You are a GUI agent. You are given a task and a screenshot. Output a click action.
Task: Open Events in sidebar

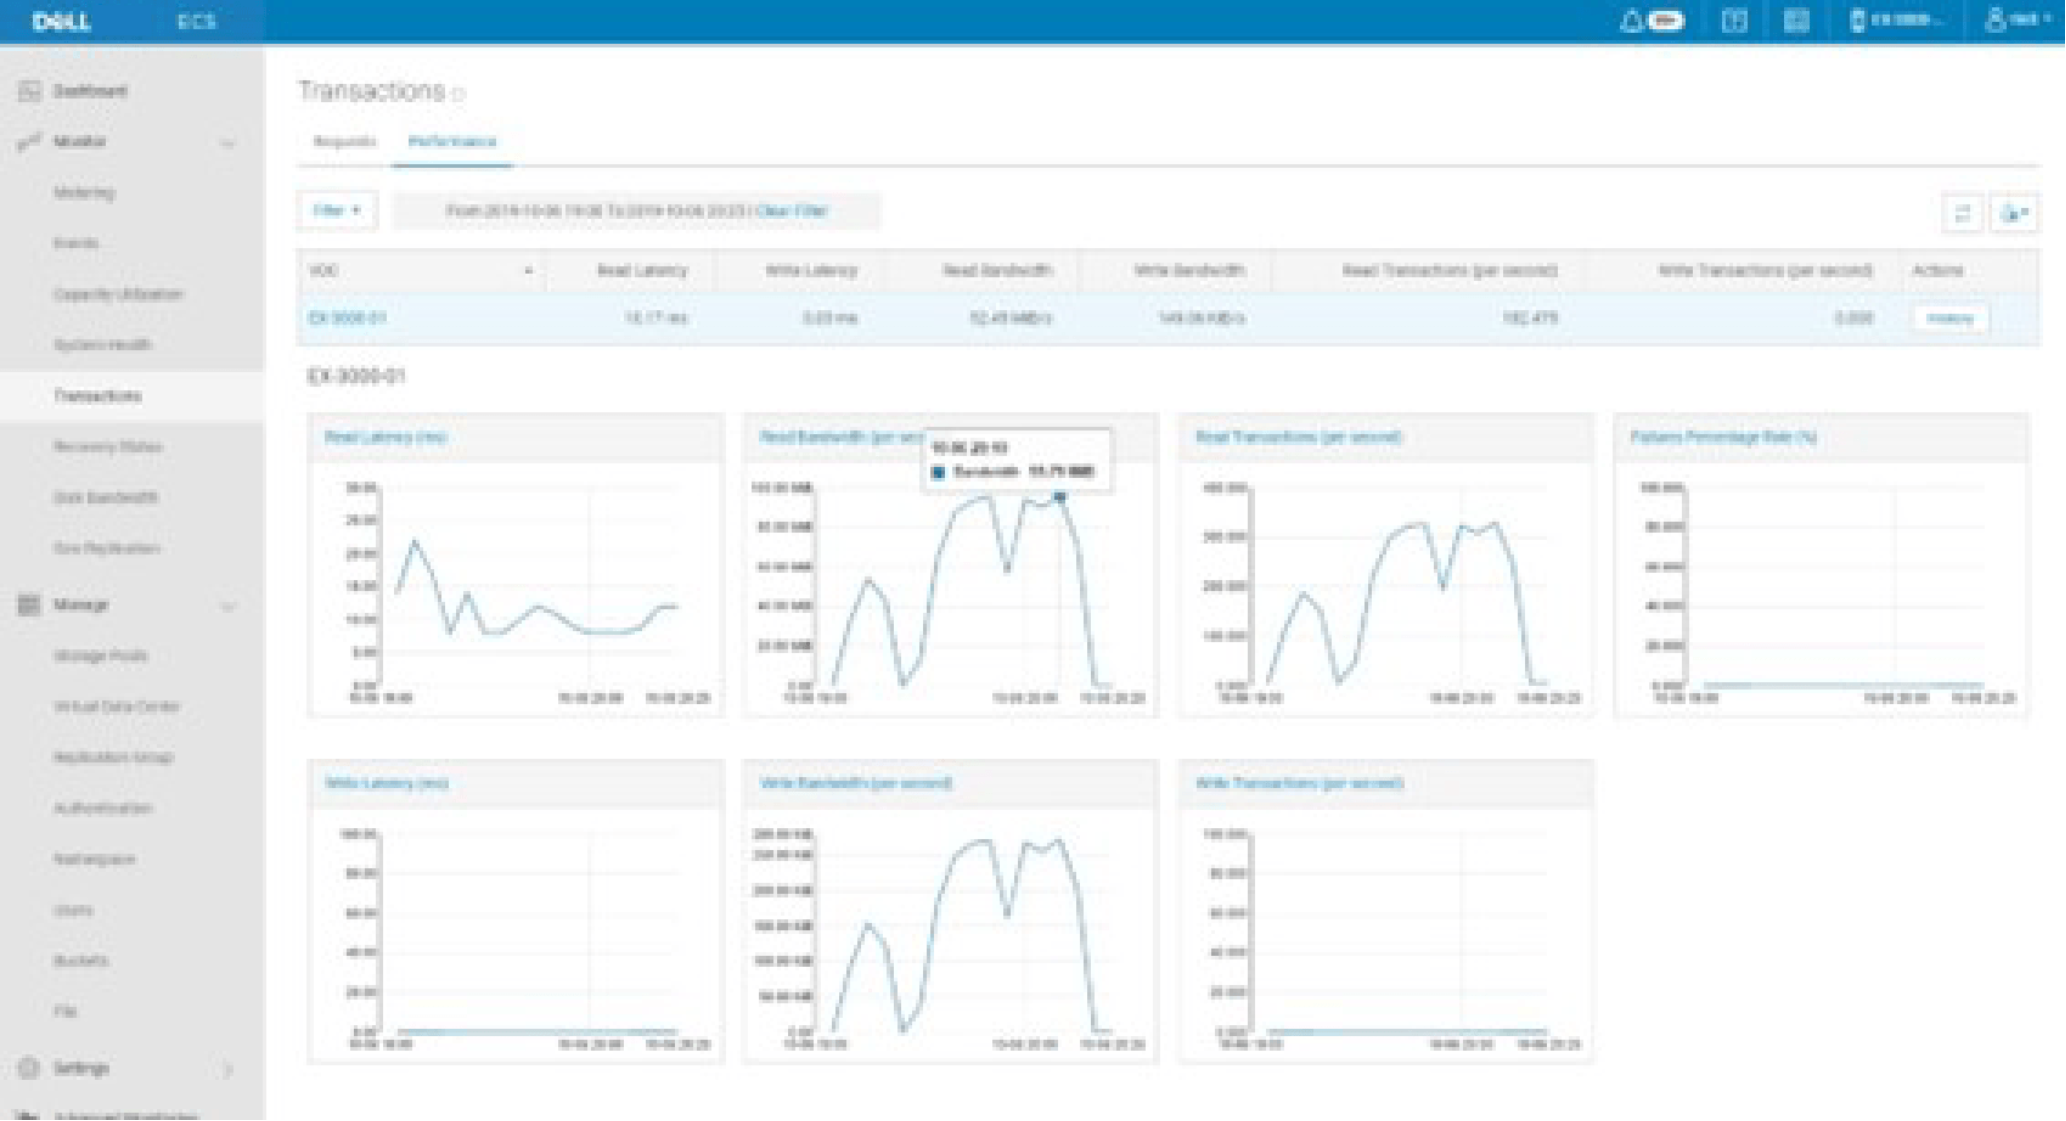coord(76,243)
